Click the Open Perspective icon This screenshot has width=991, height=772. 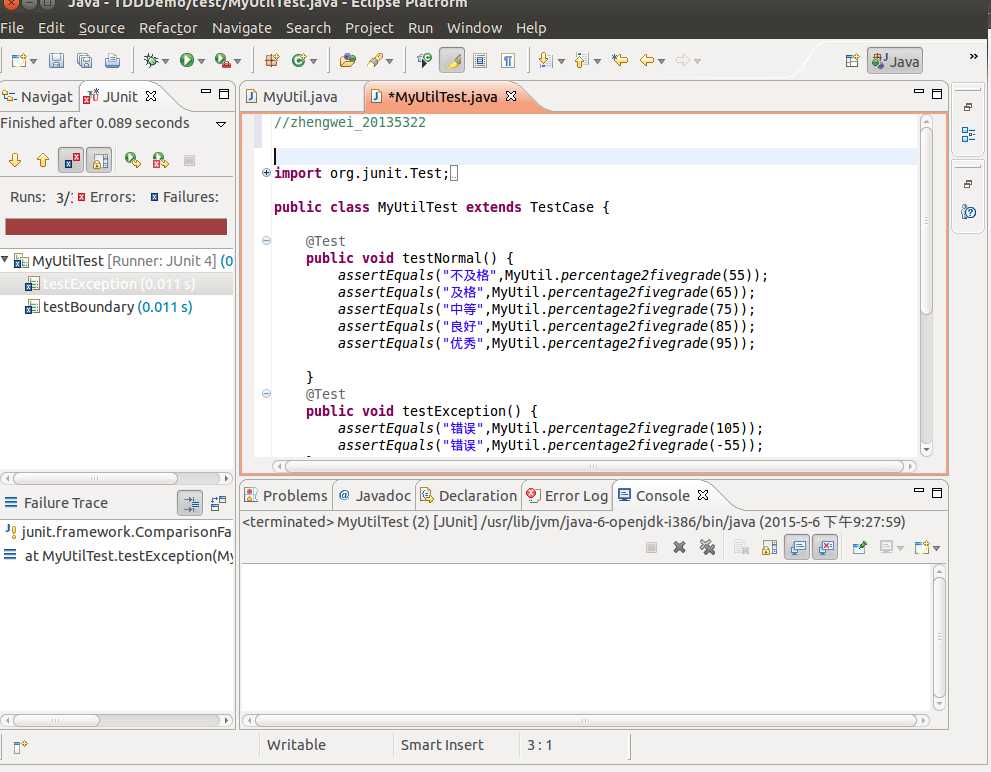pyautogui.click(x=852, y=61)
